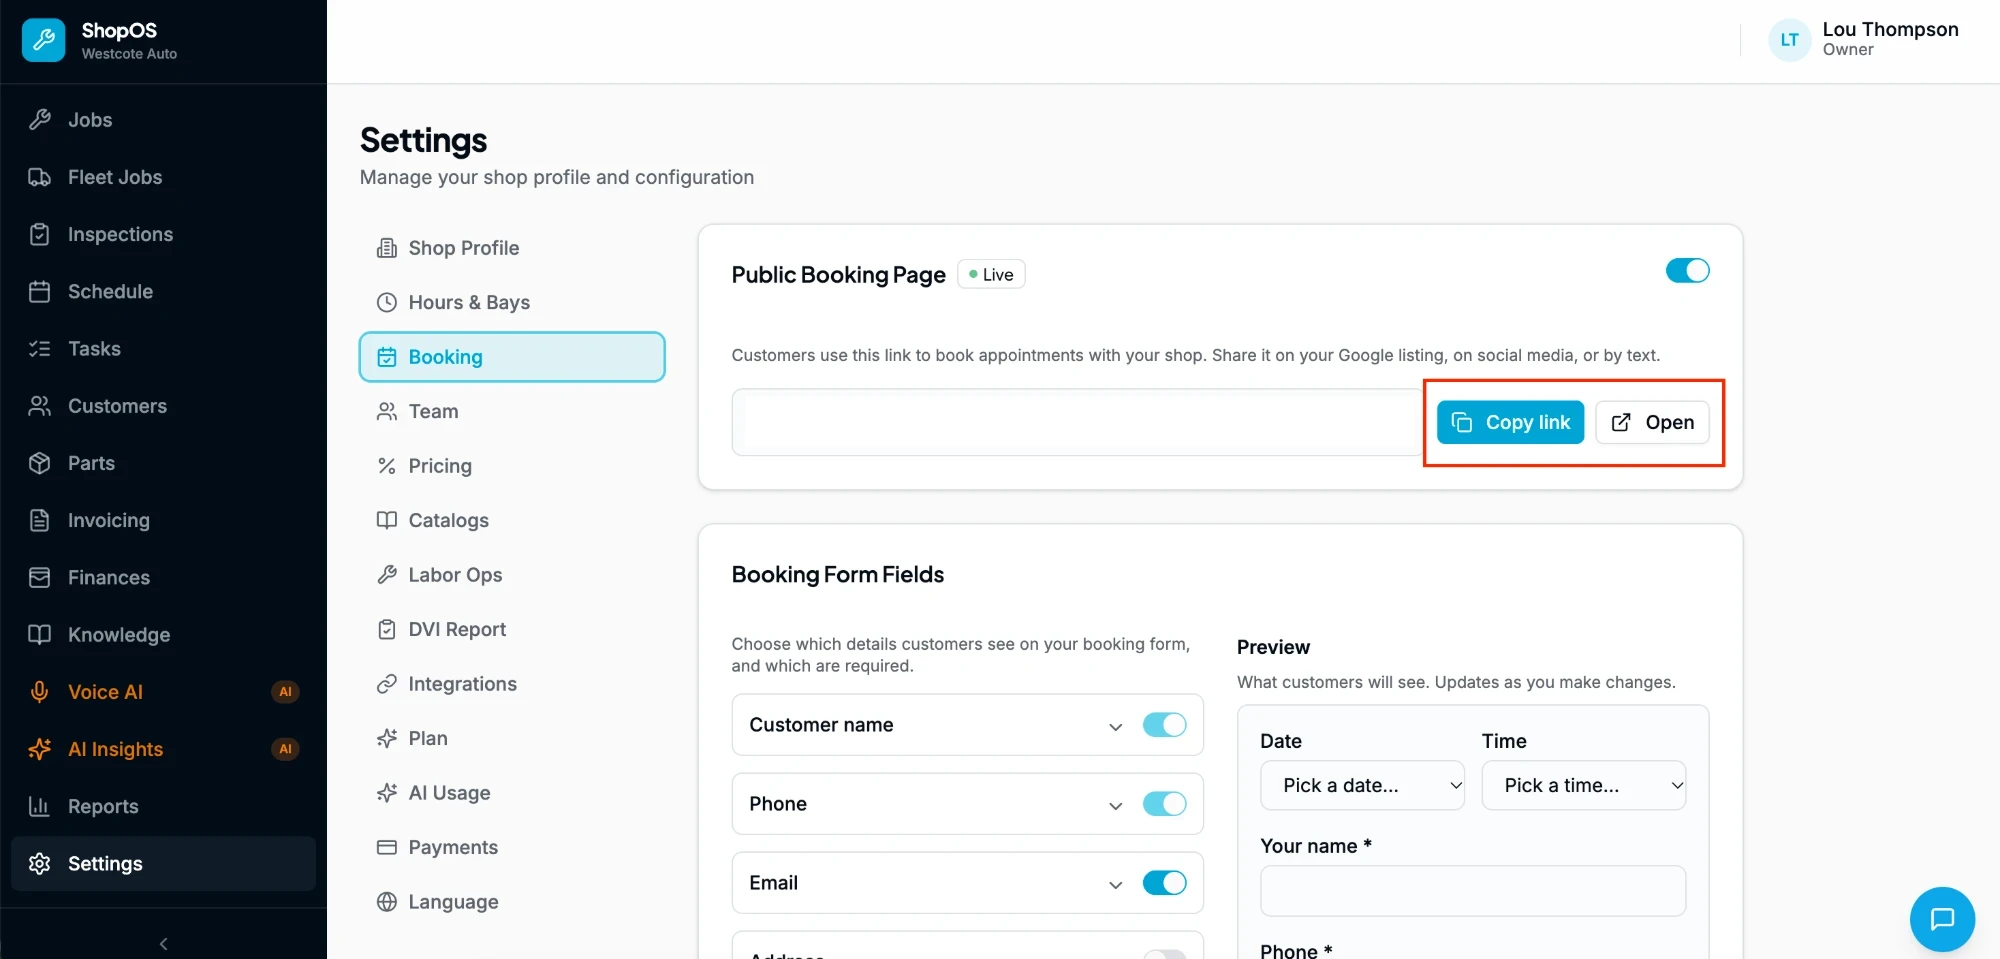Image resolution: width=2000 pixels, height=959 pixels.
Task: Open the Customers people icon
Action: 40,406
